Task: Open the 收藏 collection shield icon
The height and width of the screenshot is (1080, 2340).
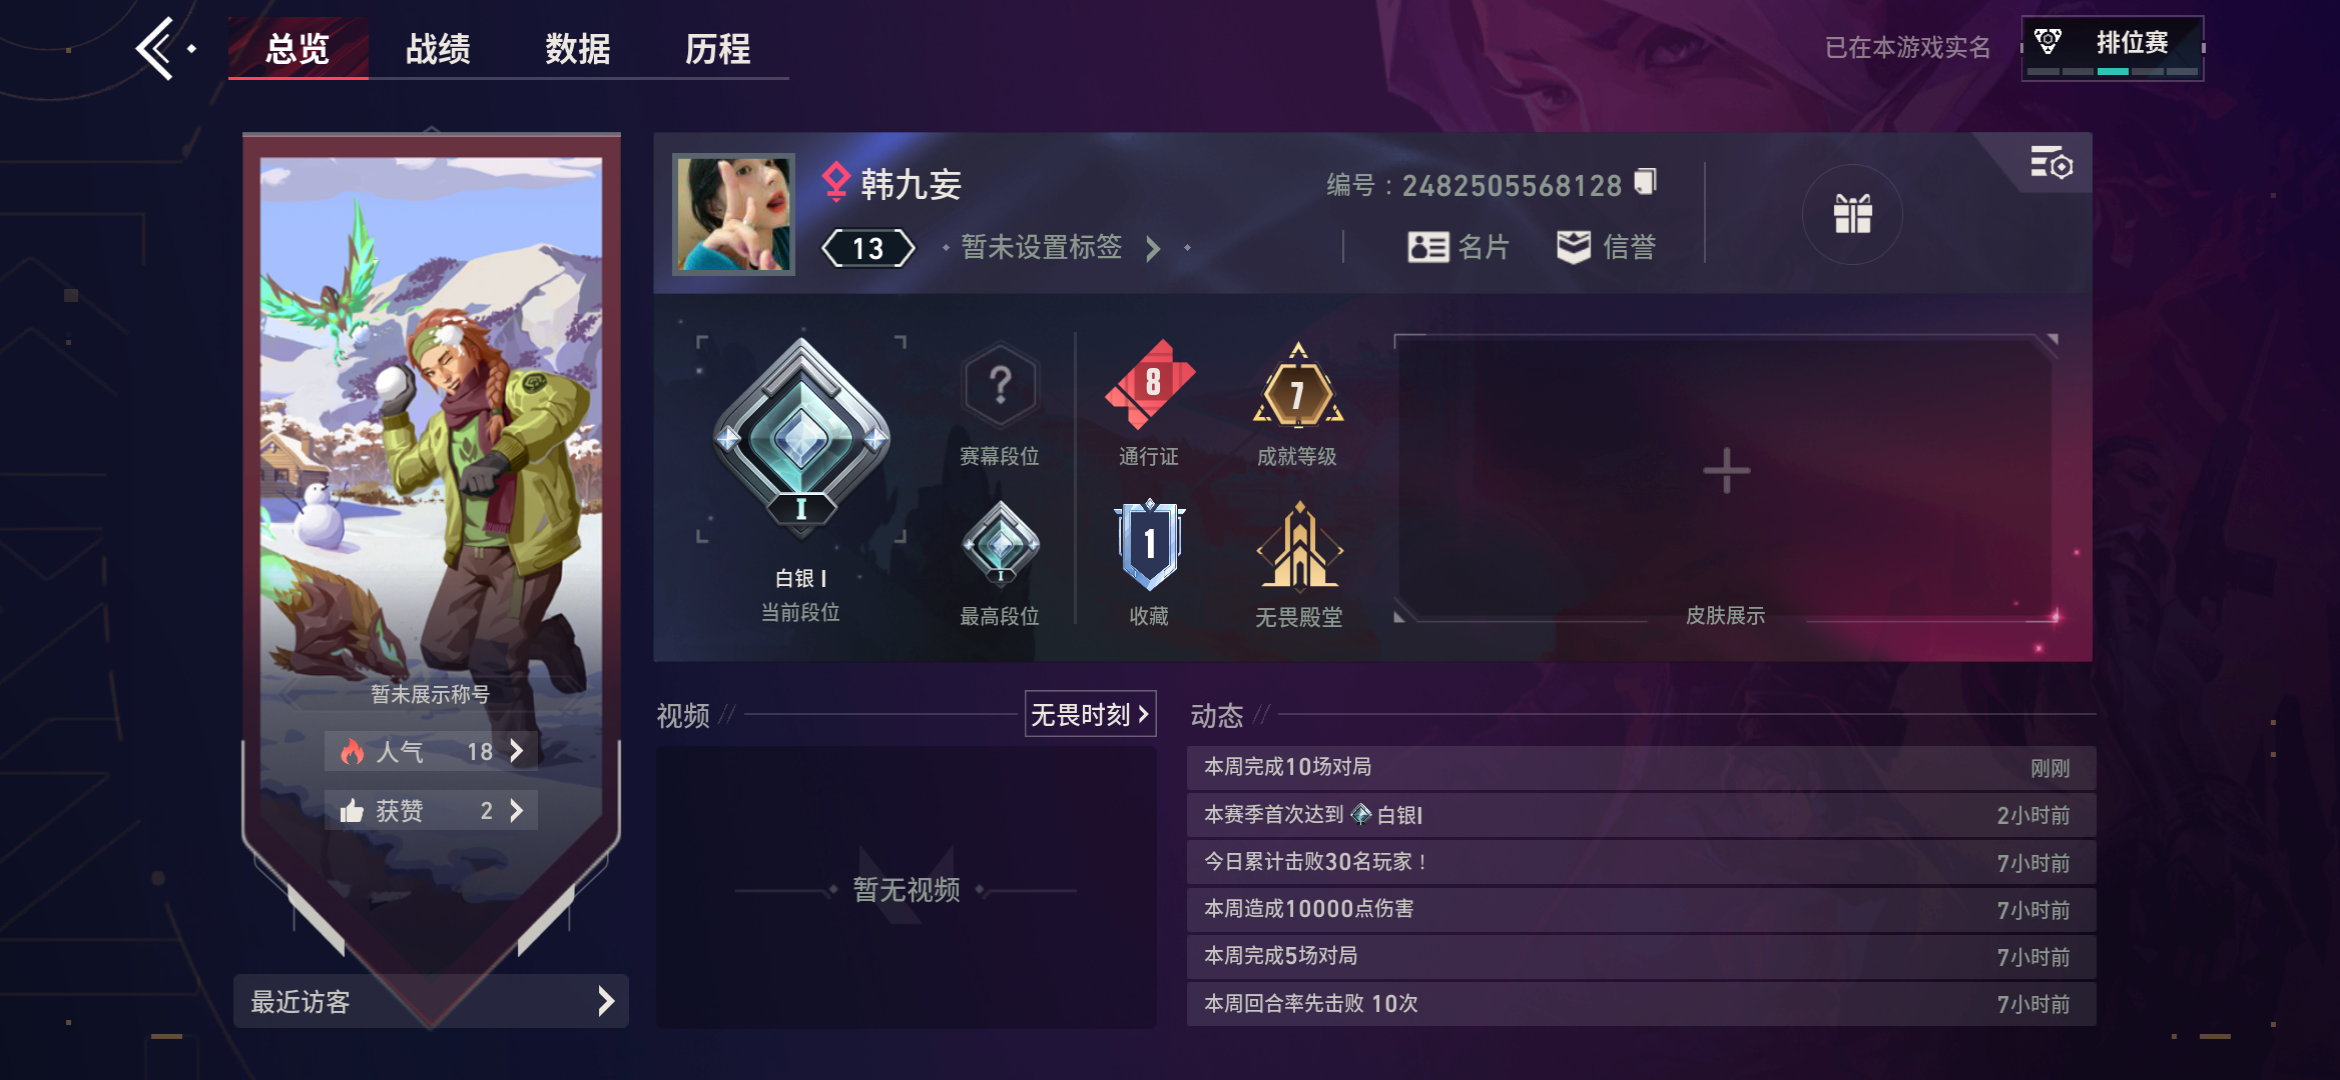Action: tap(1150, 545)
